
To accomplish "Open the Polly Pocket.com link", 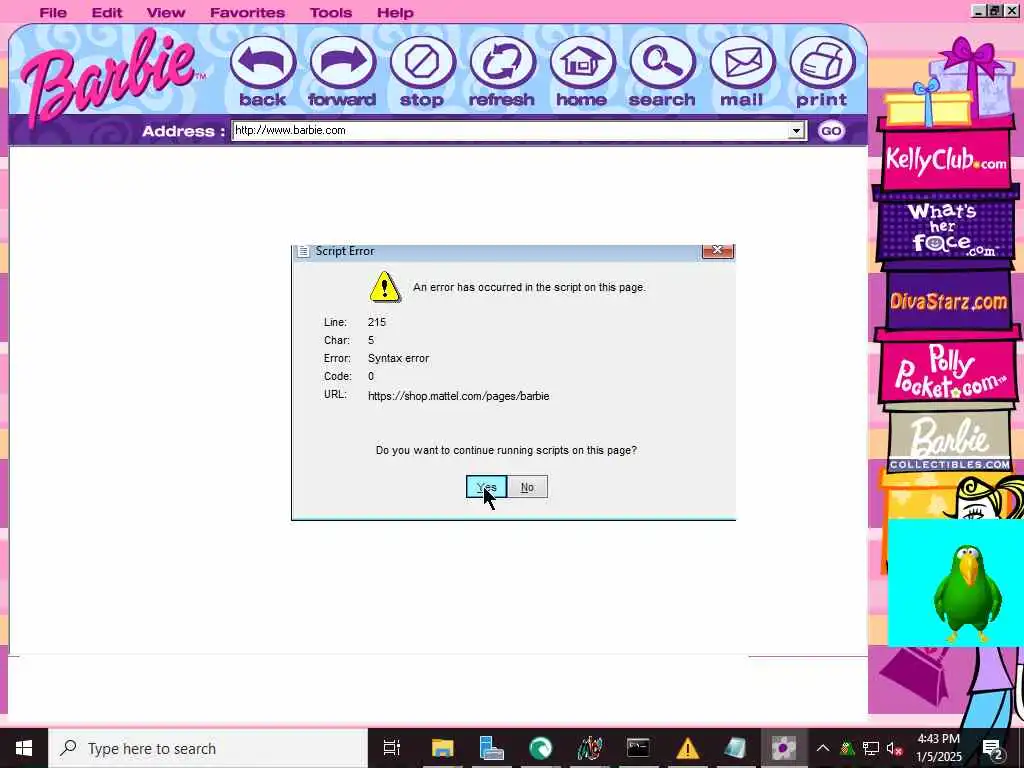I will pyautogui.click(x=948, y=371).
